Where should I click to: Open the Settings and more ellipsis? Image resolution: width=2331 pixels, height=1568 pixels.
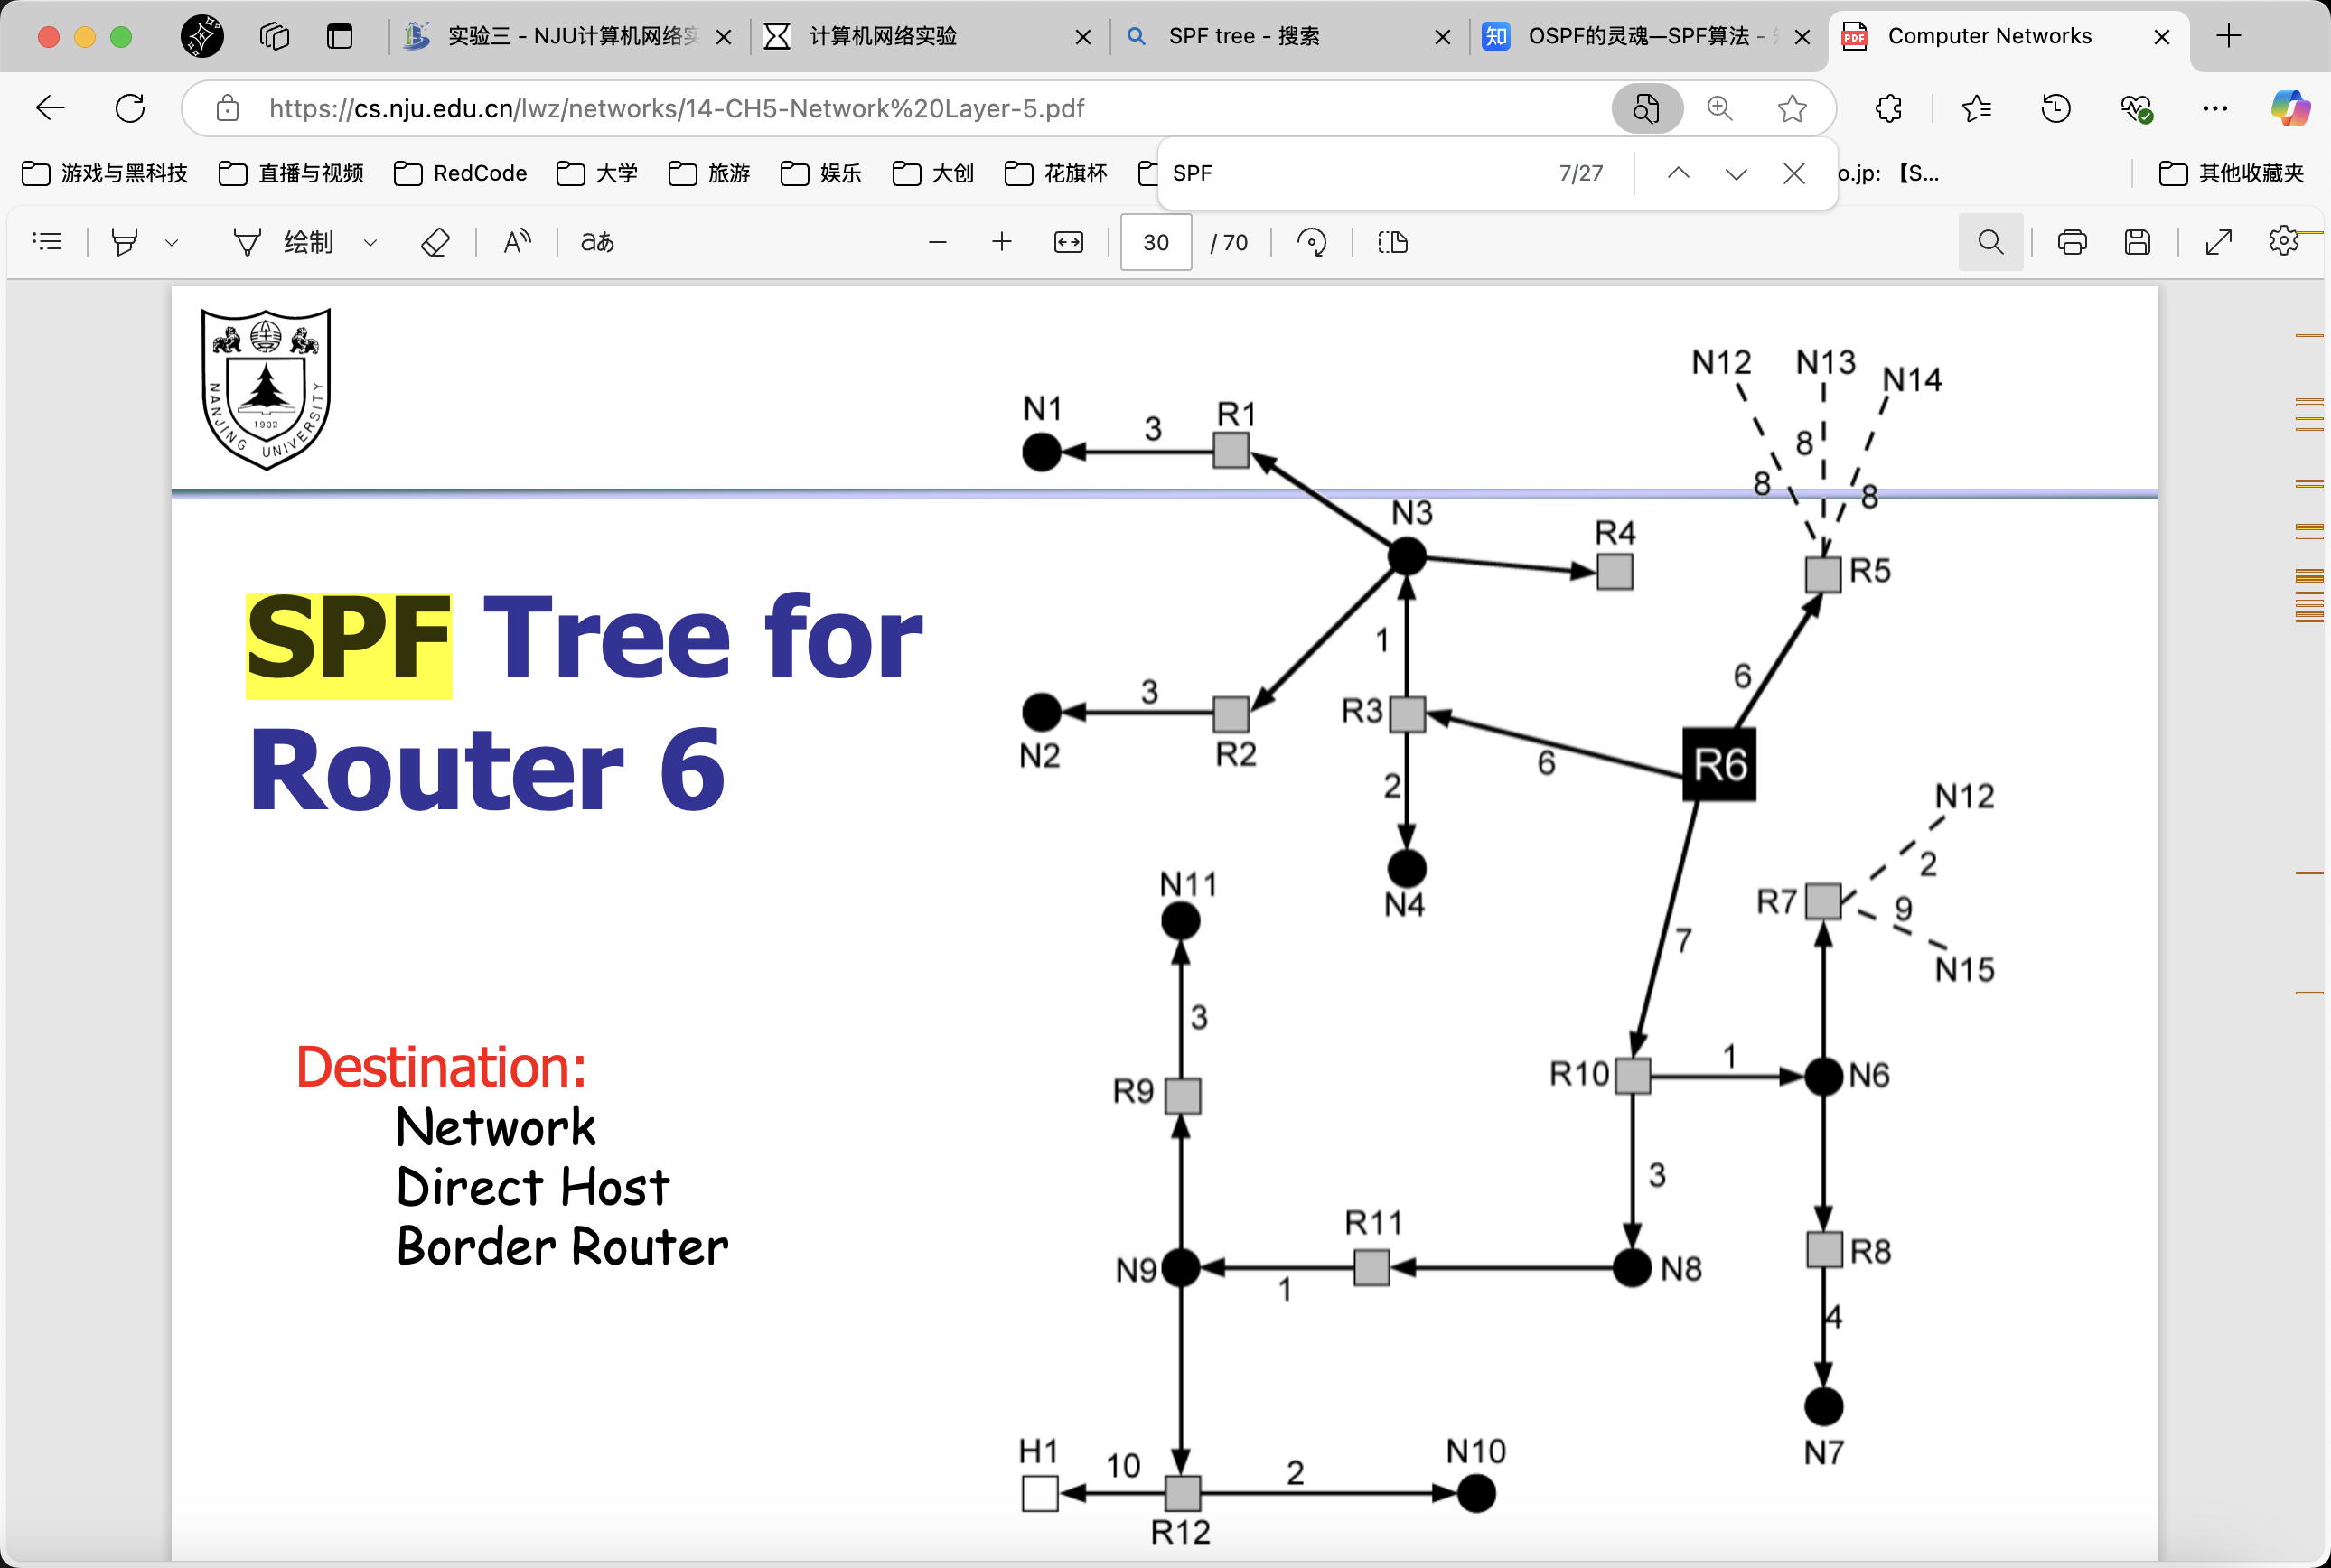[2215, 108]
